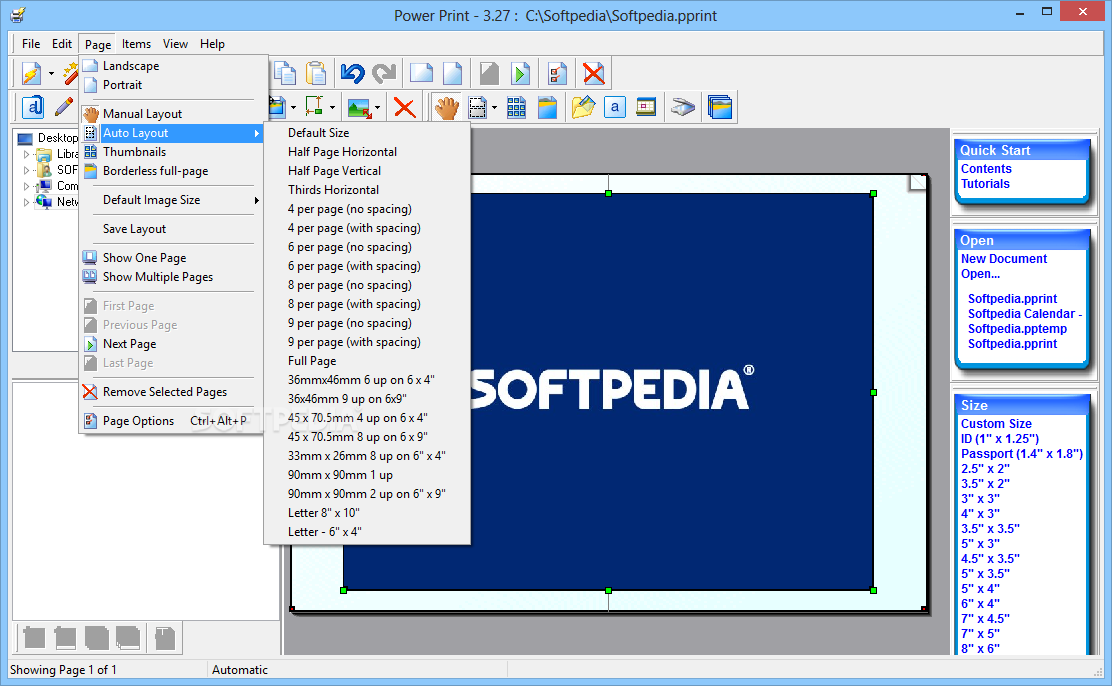Click the landscape page toolbar icon
1112x686 pixels.
[421, 73]
